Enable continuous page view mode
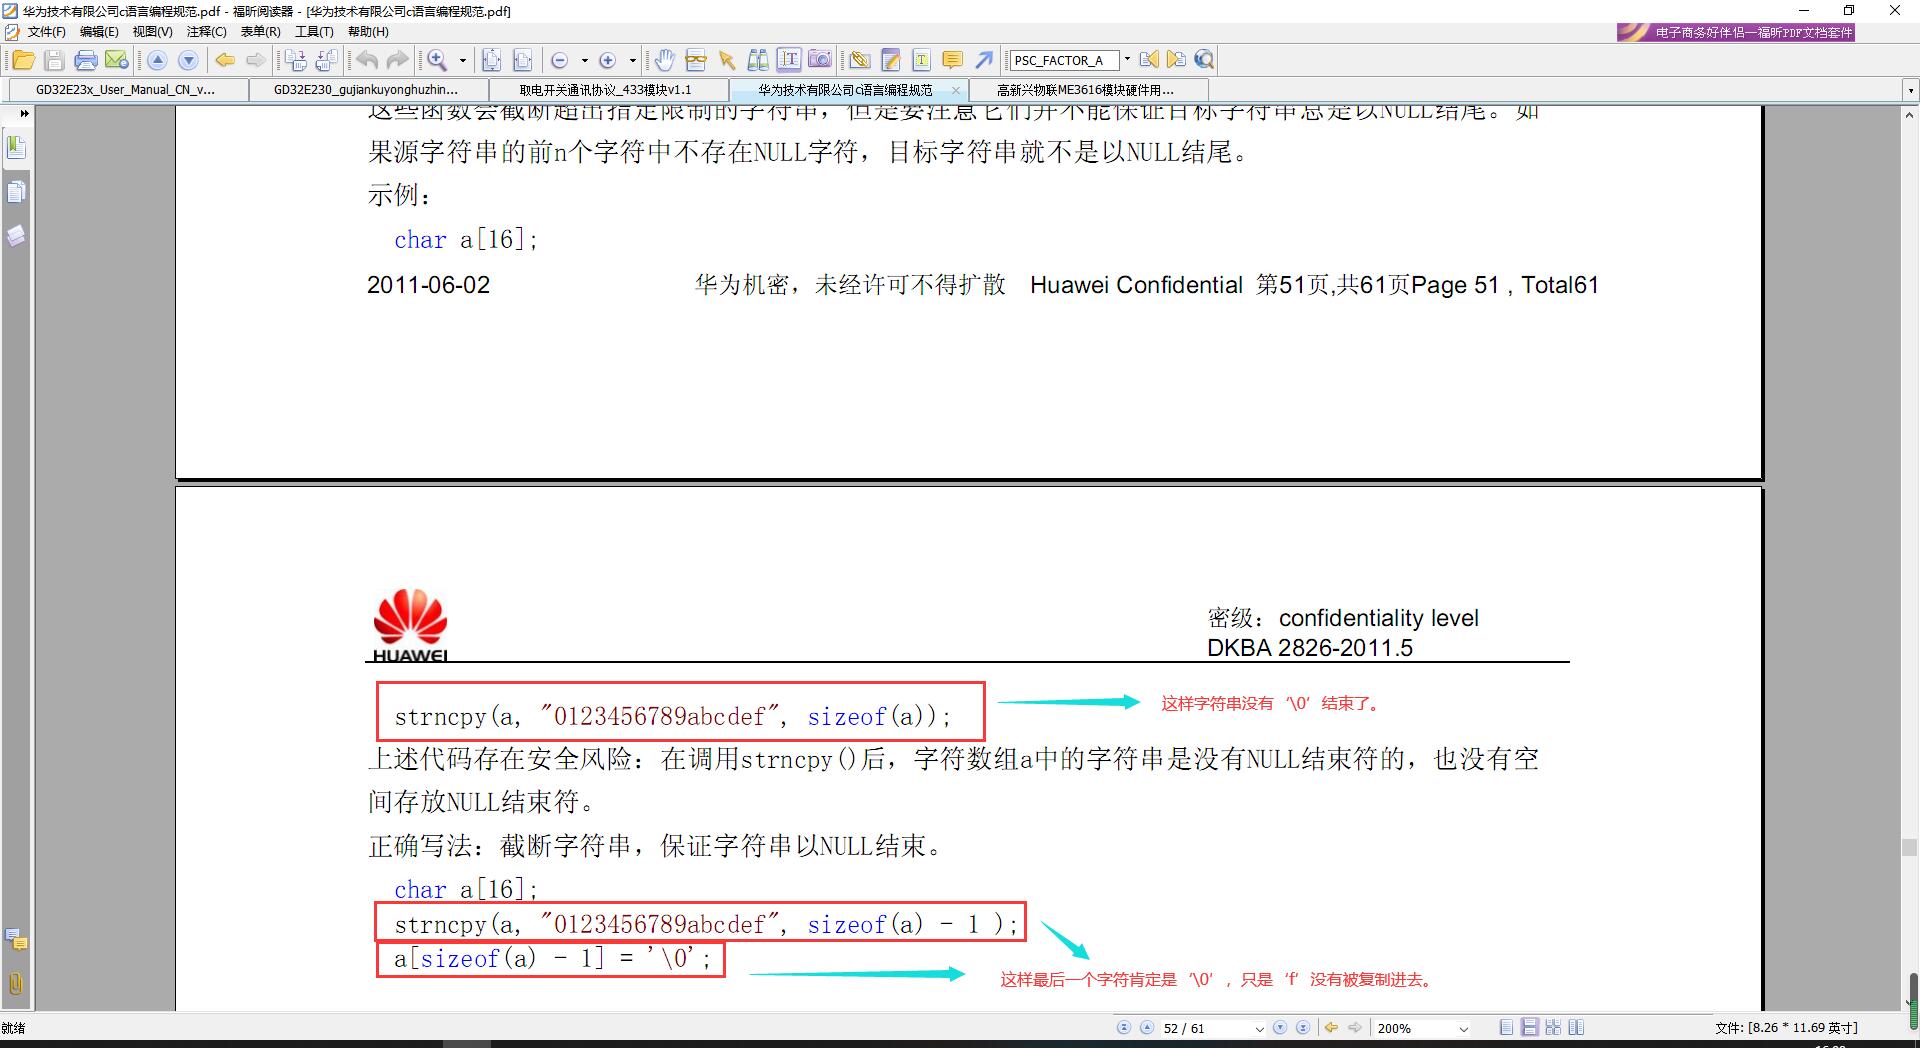Viewport: 1920px width, 1048px height. [x=1530, y=1027]
